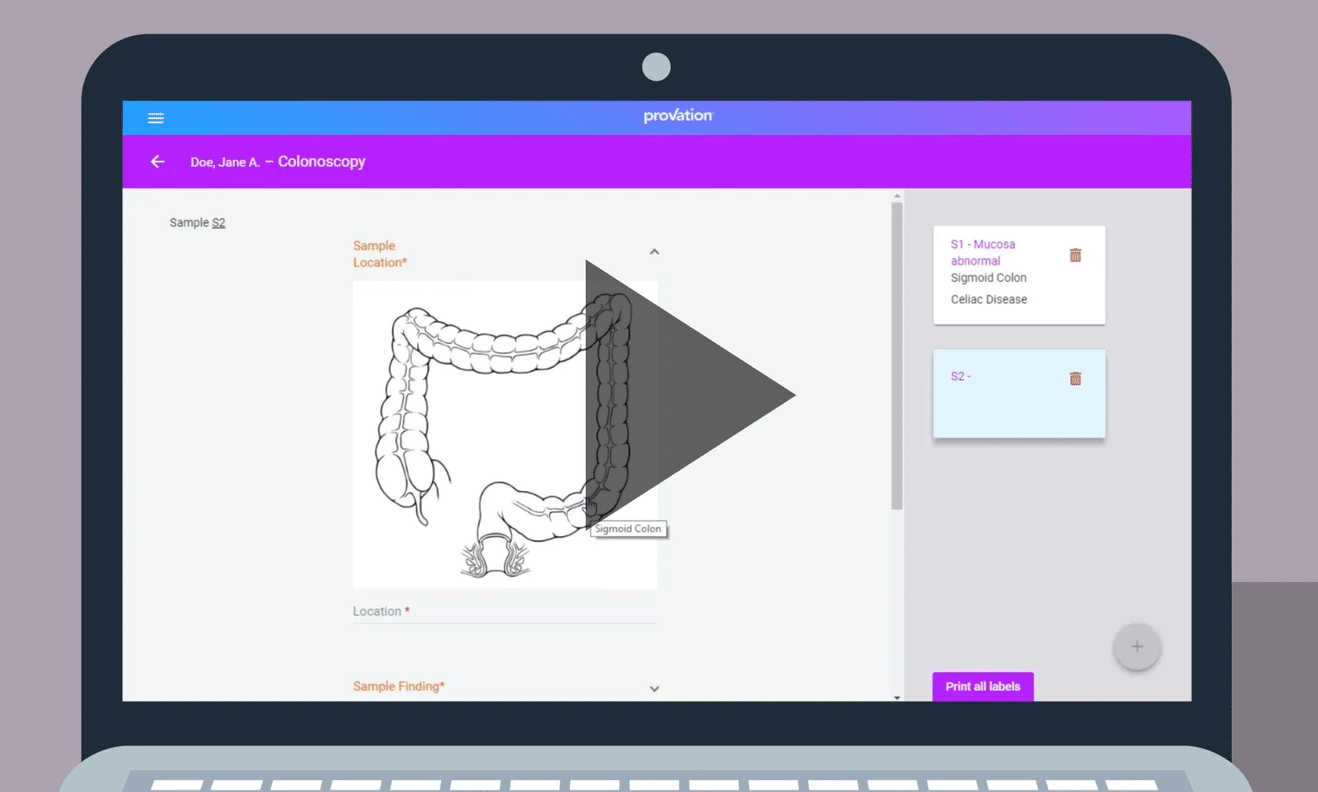Click the Provation logo in header
1318x792 pixels.
pyautogui.click(x=678, y=116)
